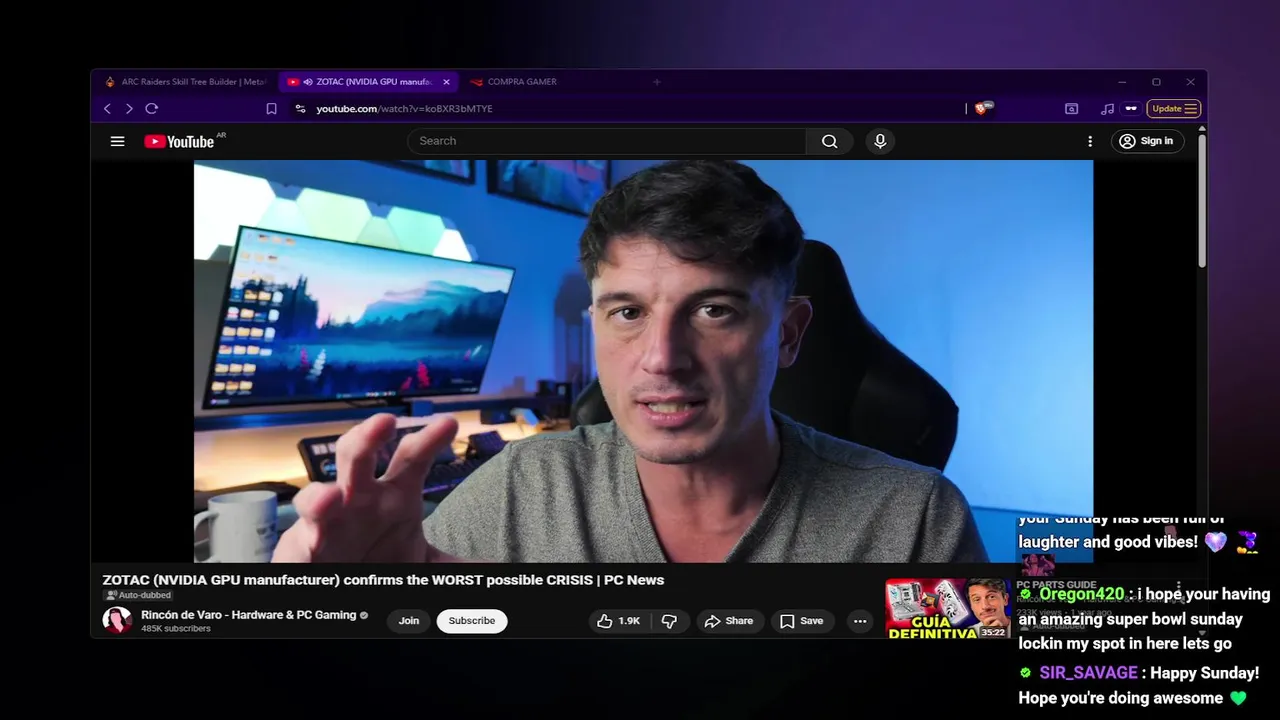Switch to COMPRA GAMER tab
The width and height of the screenshot is (1280, 720).
[x=521, y=82]
